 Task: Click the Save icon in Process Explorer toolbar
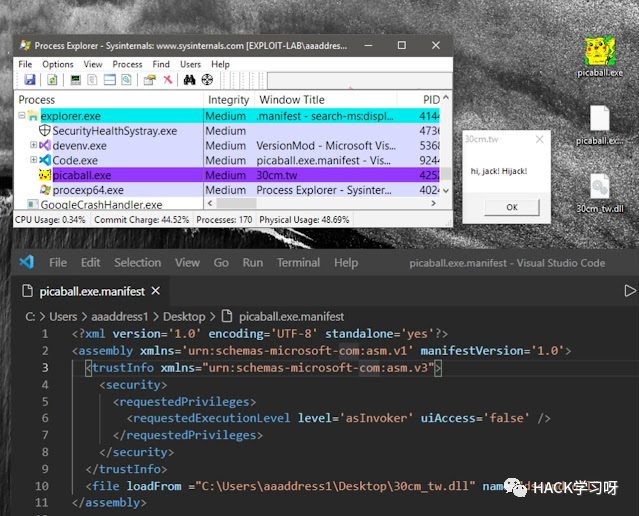(30, 79)
